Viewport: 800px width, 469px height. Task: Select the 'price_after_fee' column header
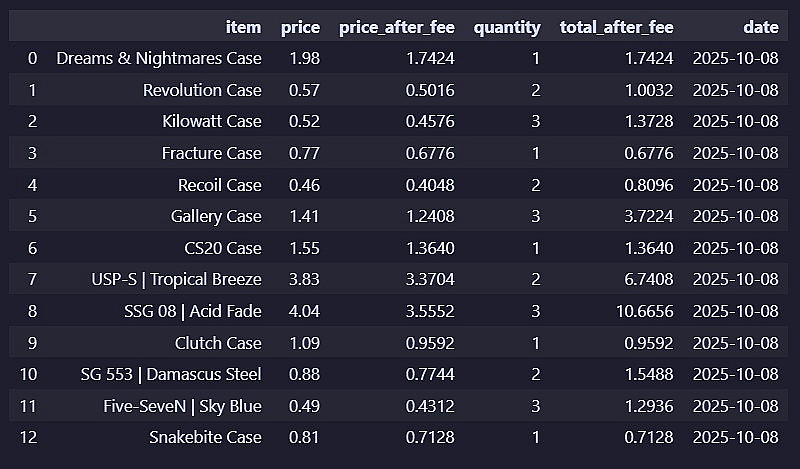click(397, 27)
